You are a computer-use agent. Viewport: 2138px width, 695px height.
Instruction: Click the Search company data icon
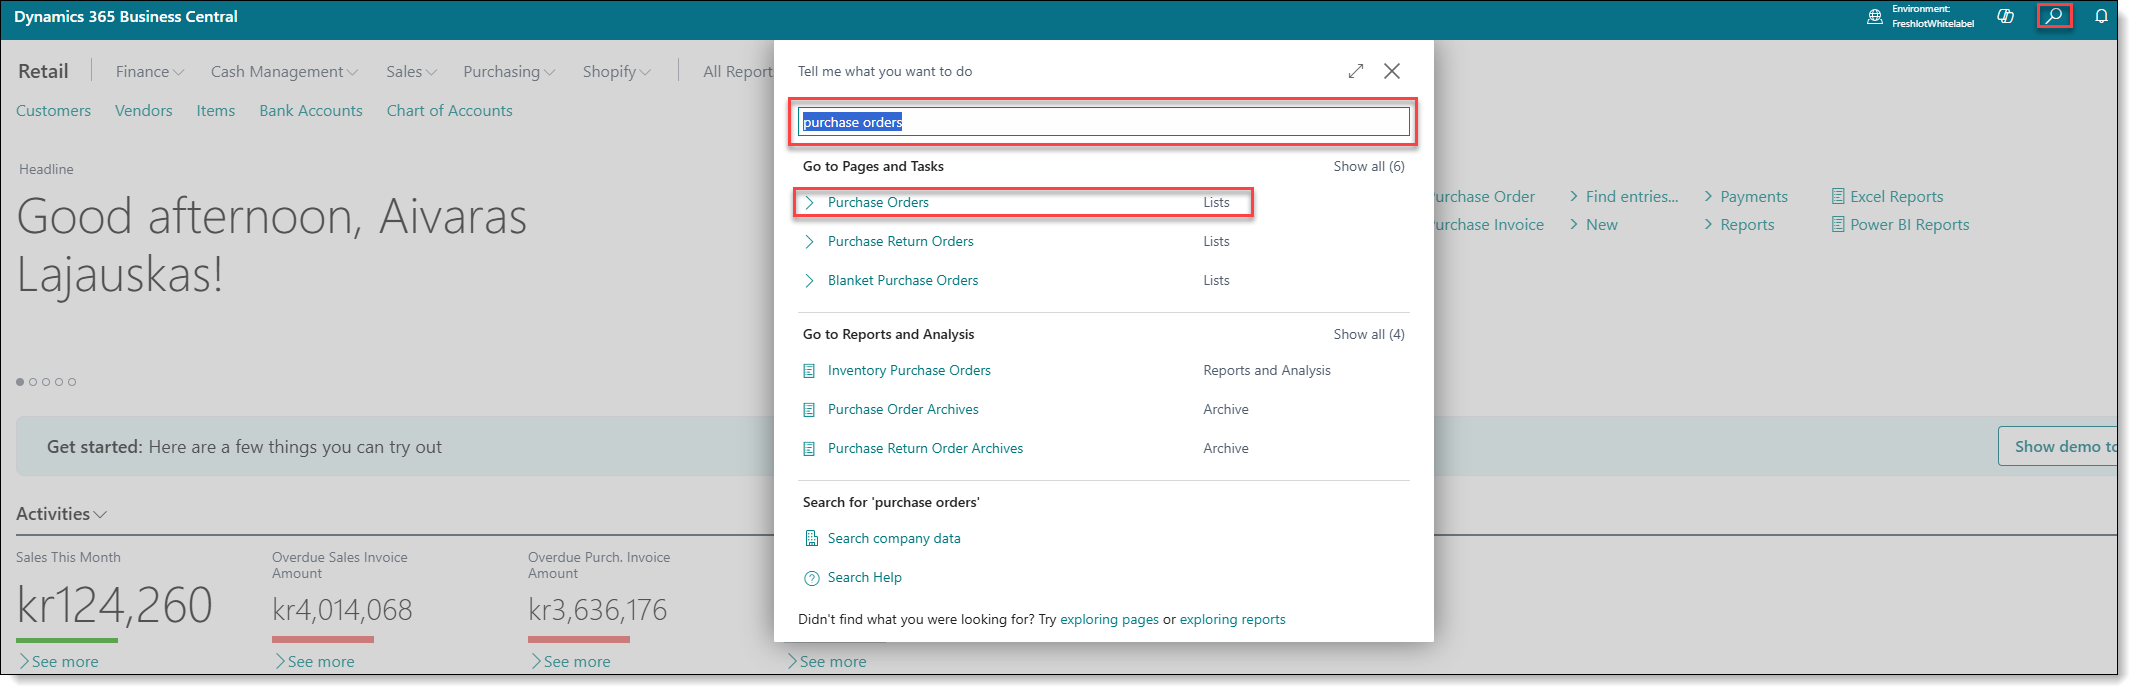[811, 538]
